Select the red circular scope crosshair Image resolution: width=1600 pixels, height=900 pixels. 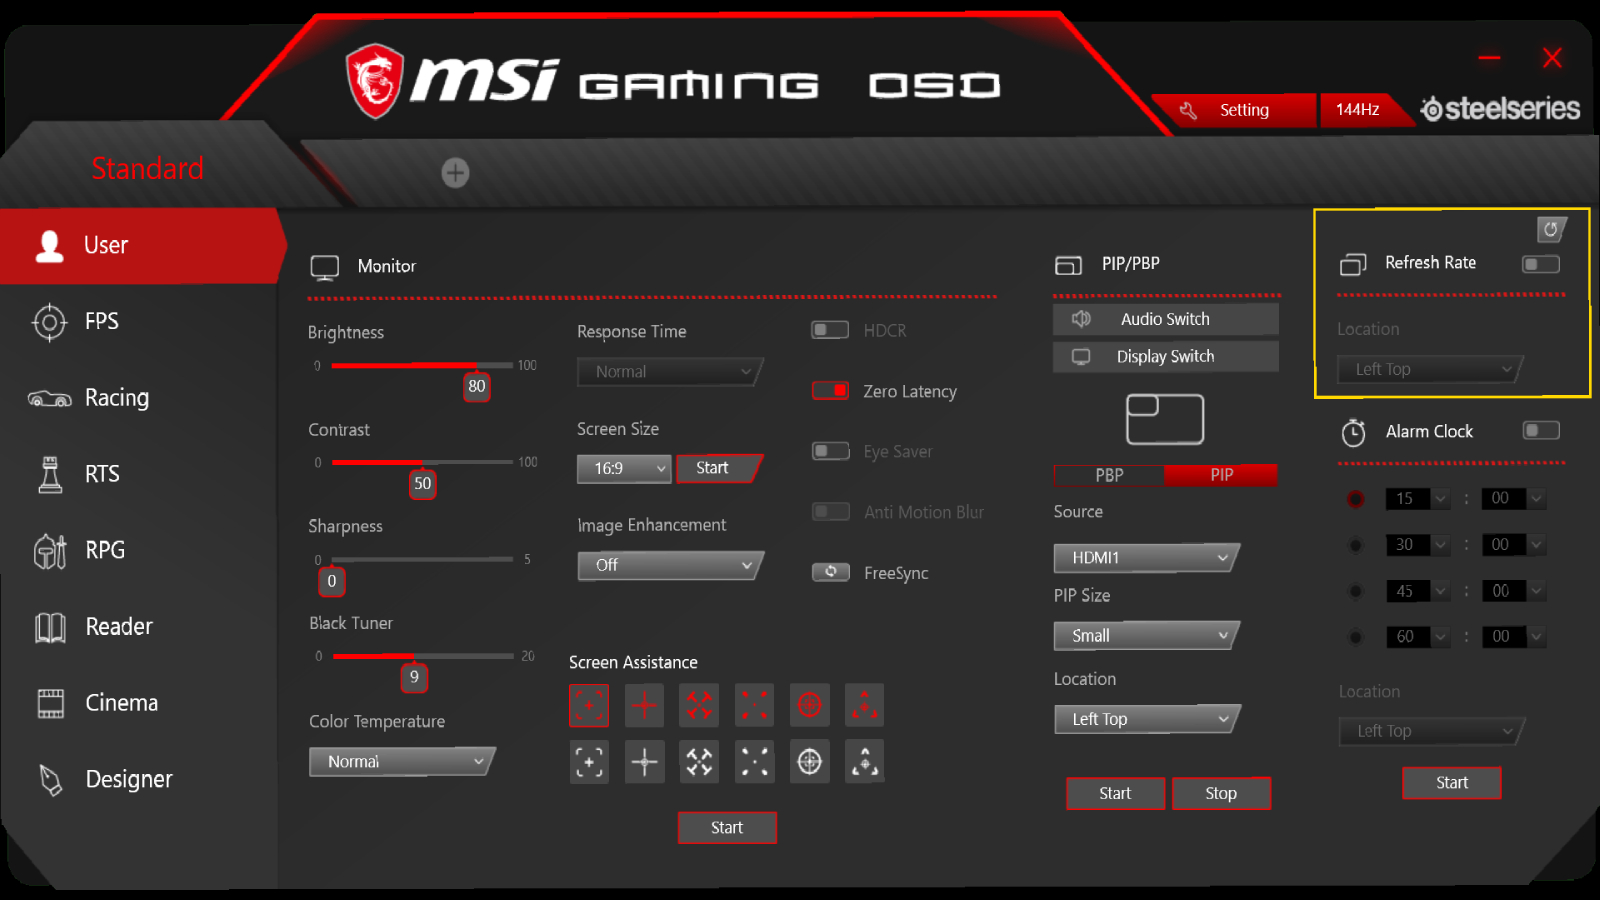click(809, 706)
